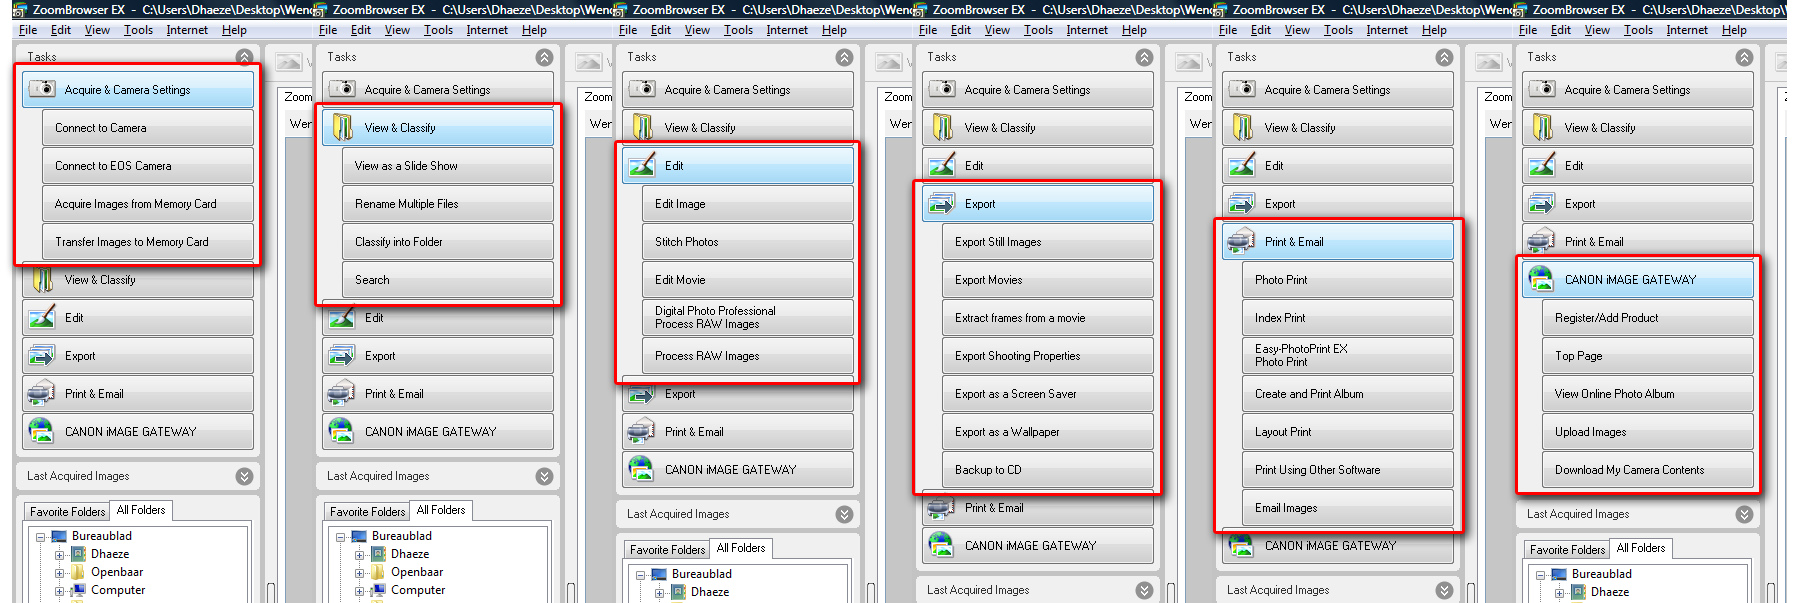Screen dimensions: 1800x603
Task: Click Digital Photo Professional Process RAW Images
Action: [x=748, y=318]
